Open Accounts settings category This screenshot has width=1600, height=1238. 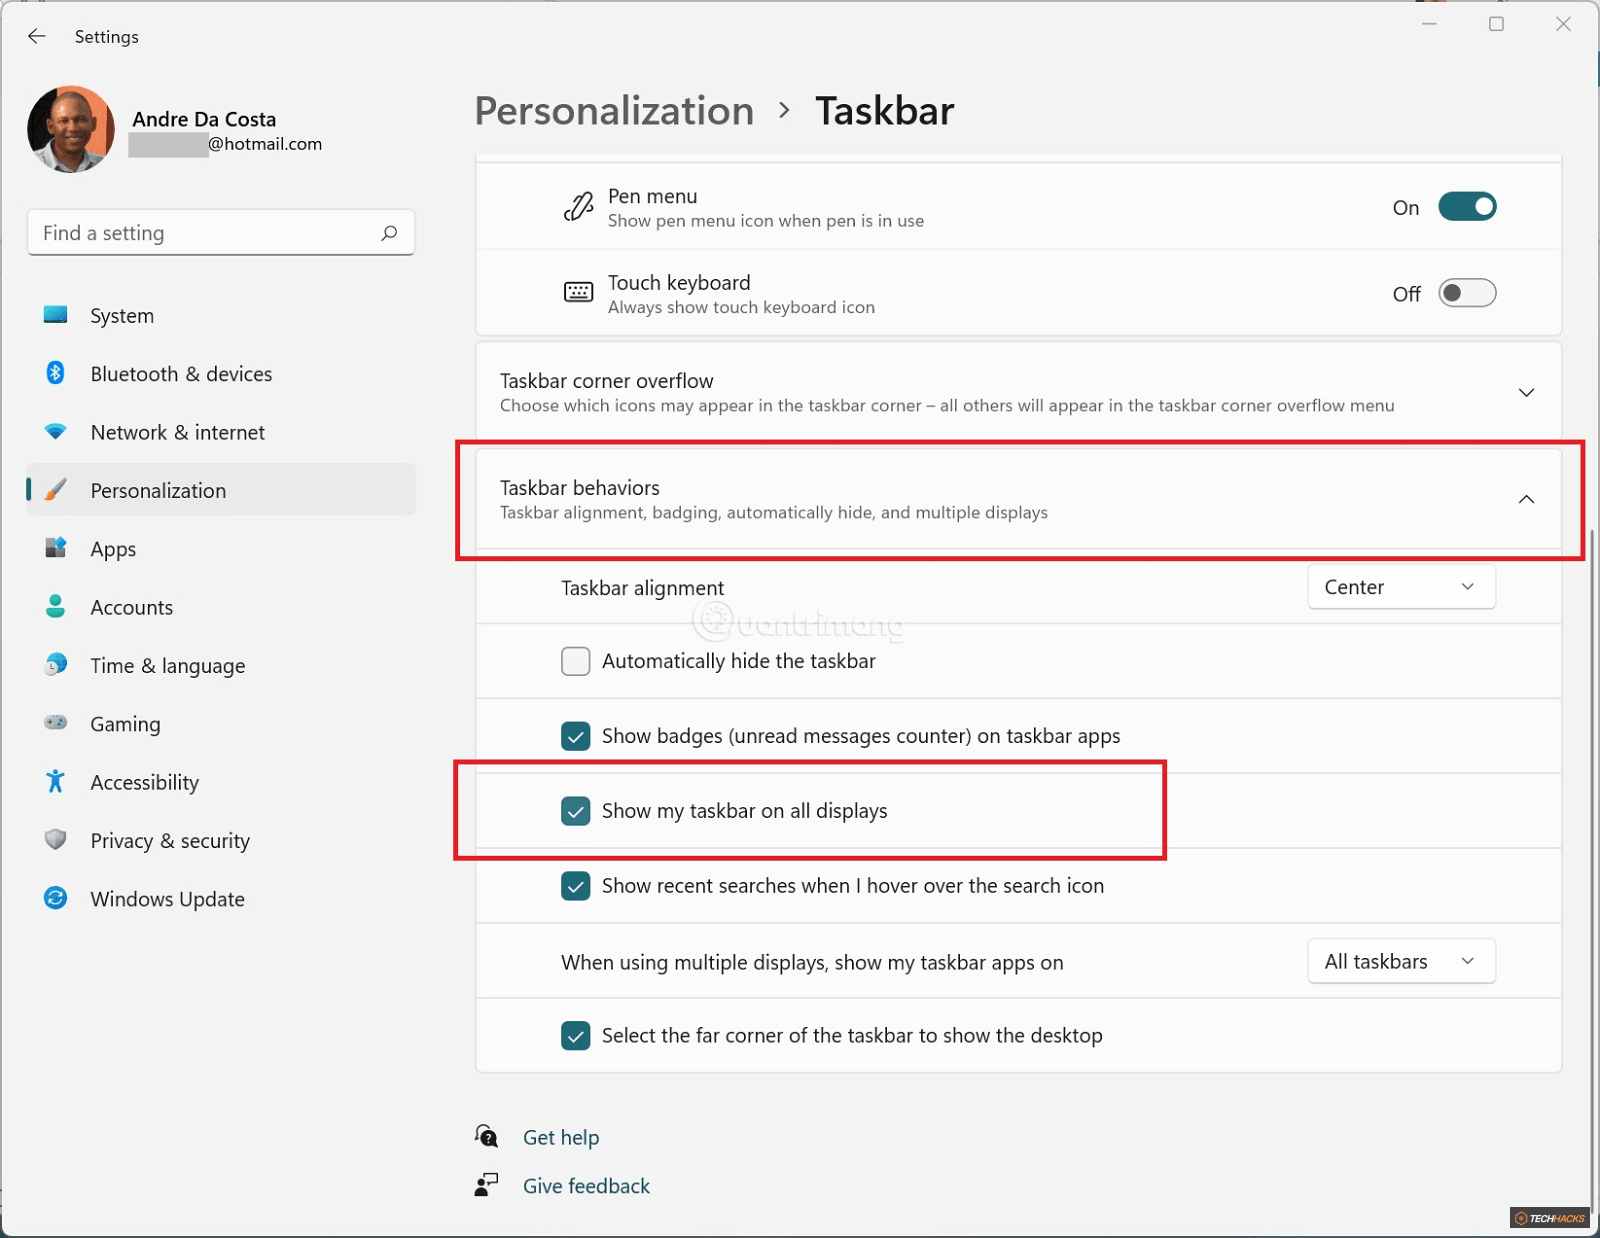pos(221,607)
